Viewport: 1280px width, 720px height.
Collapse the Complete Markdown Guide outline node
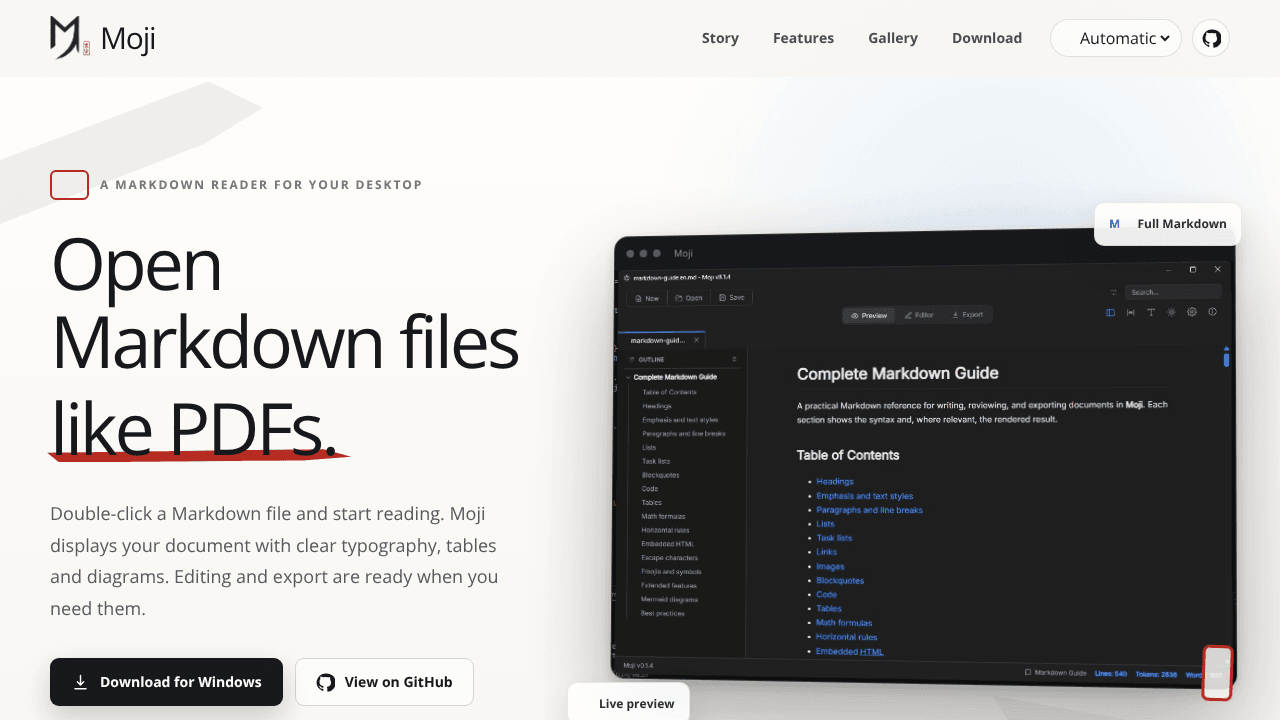(628, 377)
